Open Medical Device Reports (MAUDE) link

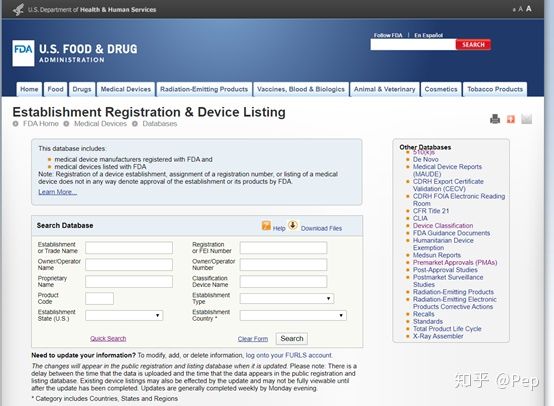(447, 170)
